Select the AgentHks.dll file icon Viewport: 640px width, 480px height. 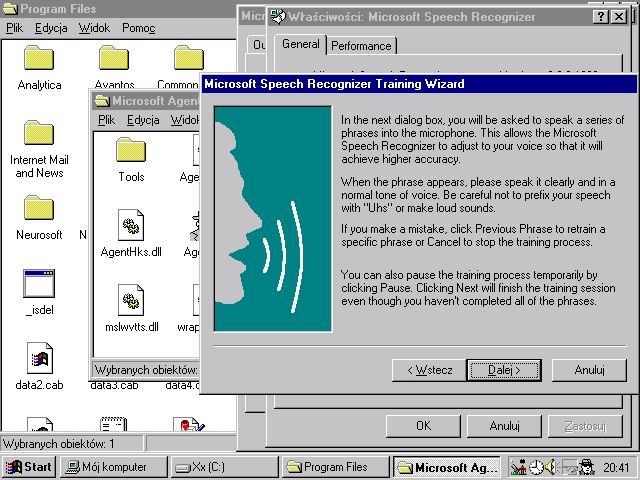click(131, 225)
